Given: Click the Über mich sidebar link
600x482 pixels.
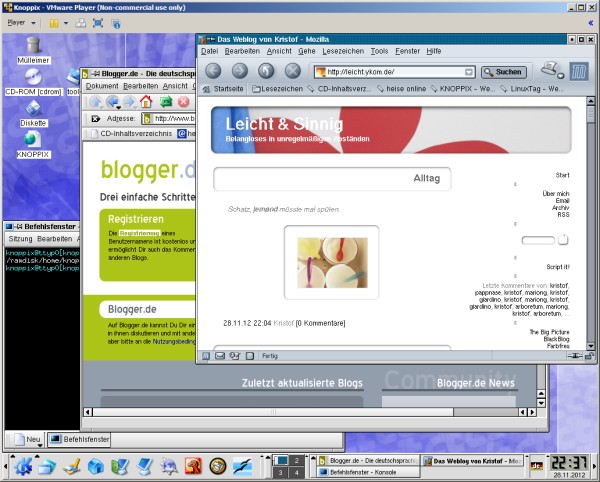Looking at the screenshot, I should (x=556, y=194).
